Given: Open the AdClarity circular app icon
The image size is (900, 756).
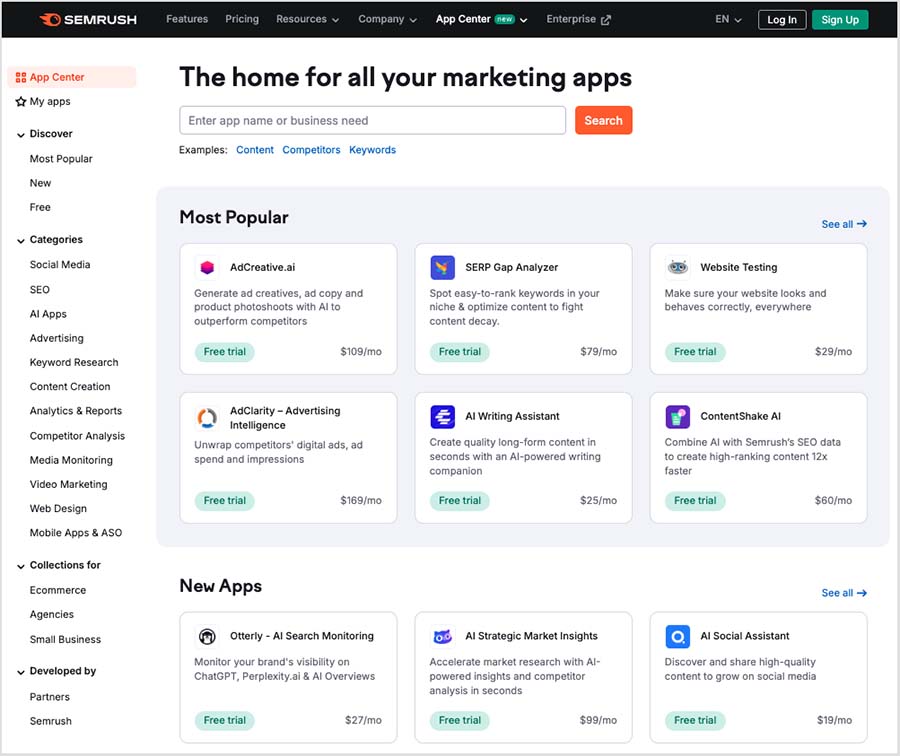Looking at the screenshot, I should coord(207,418).
